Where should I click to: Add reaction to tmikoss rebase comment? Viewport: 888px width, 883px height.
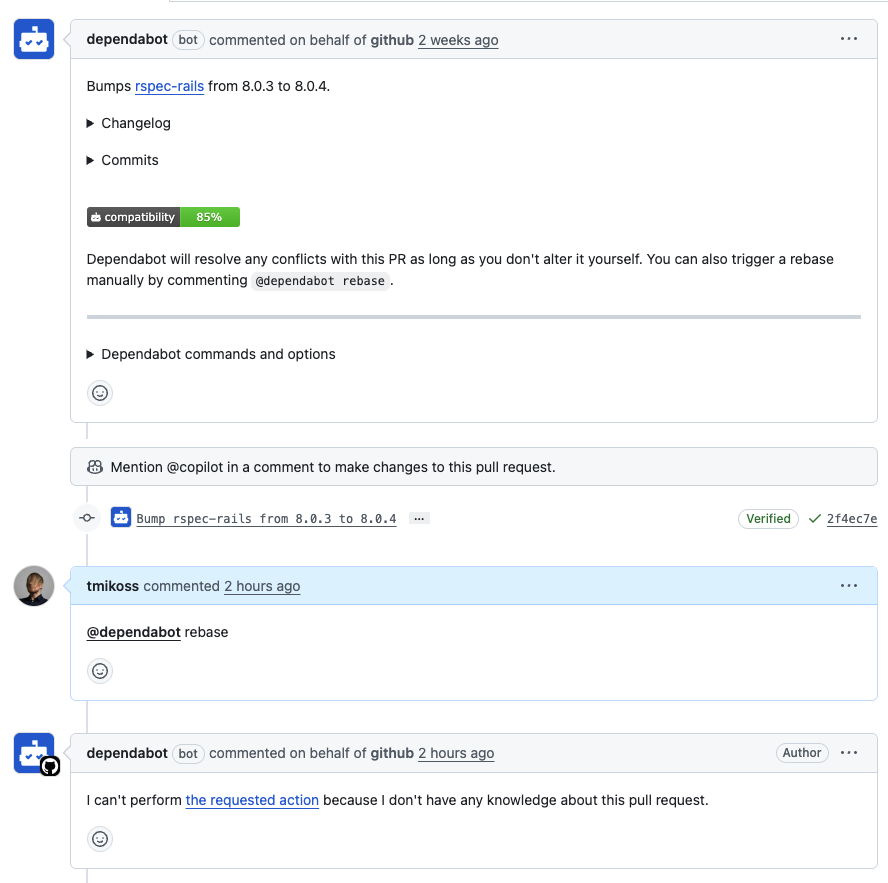click(x=100, y=671)
